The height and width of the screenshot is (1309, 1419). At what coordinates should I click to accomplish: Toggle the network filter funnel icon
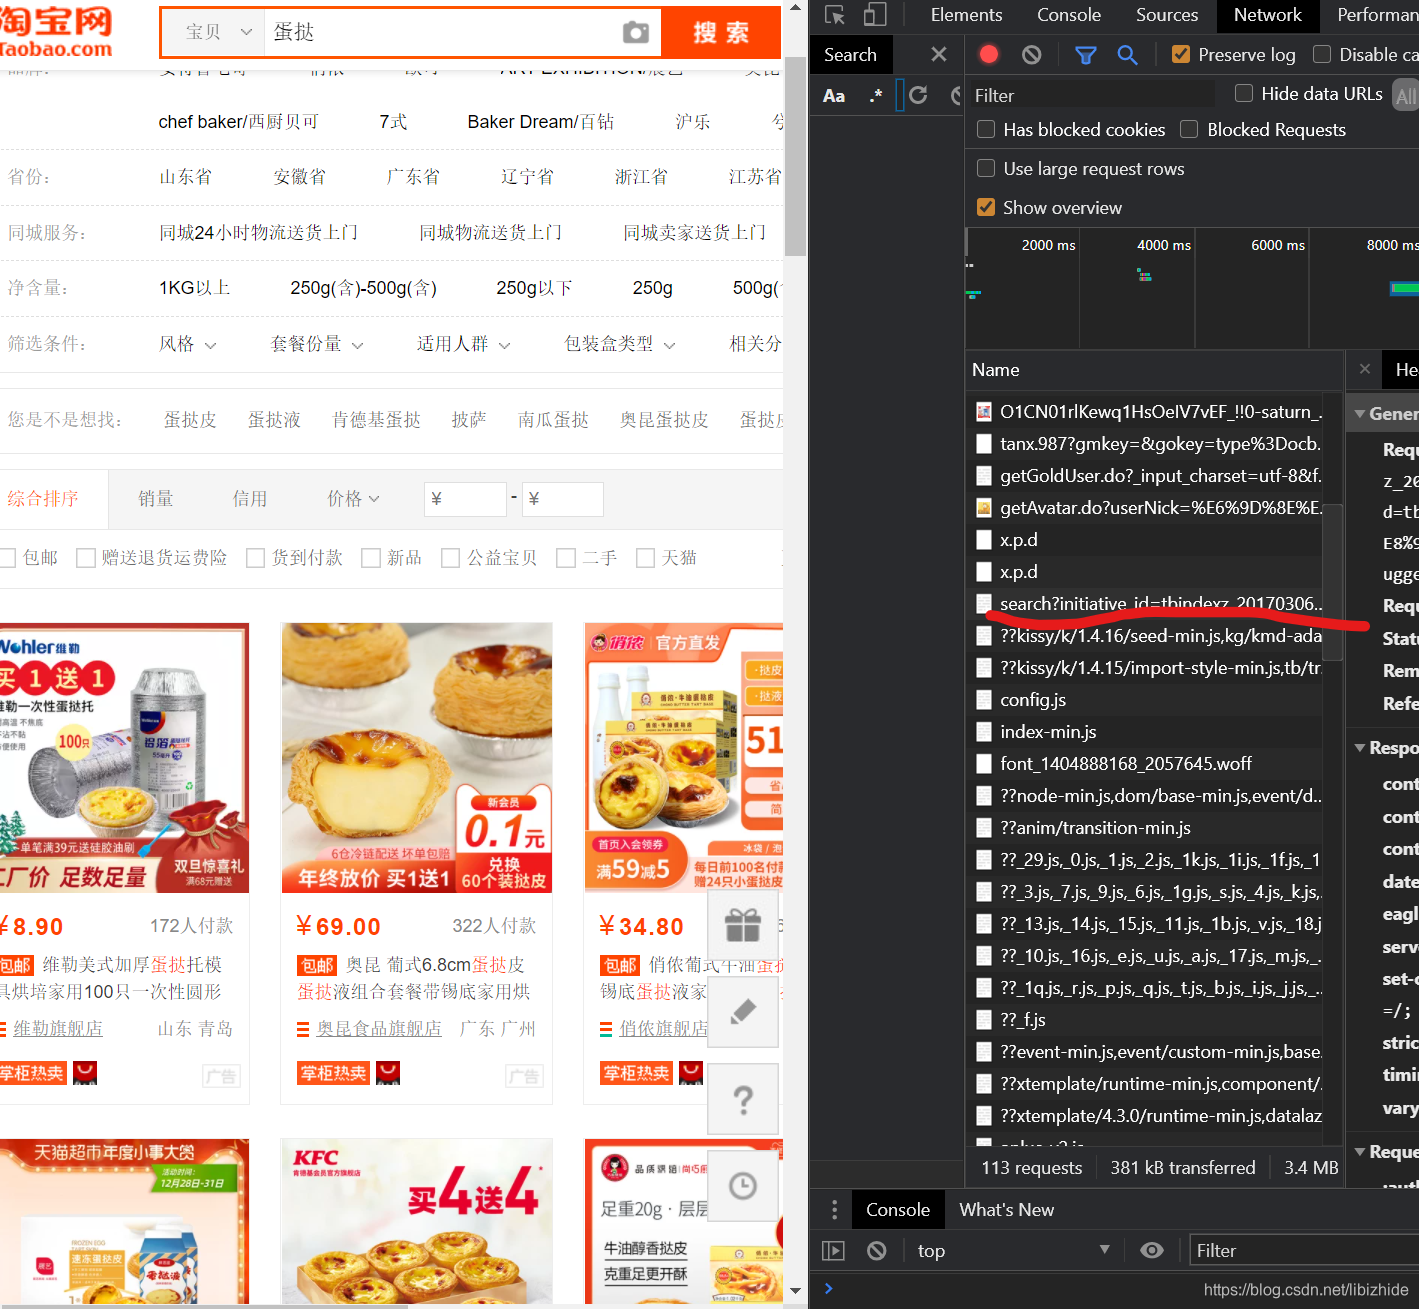[x=1085, y=55]
